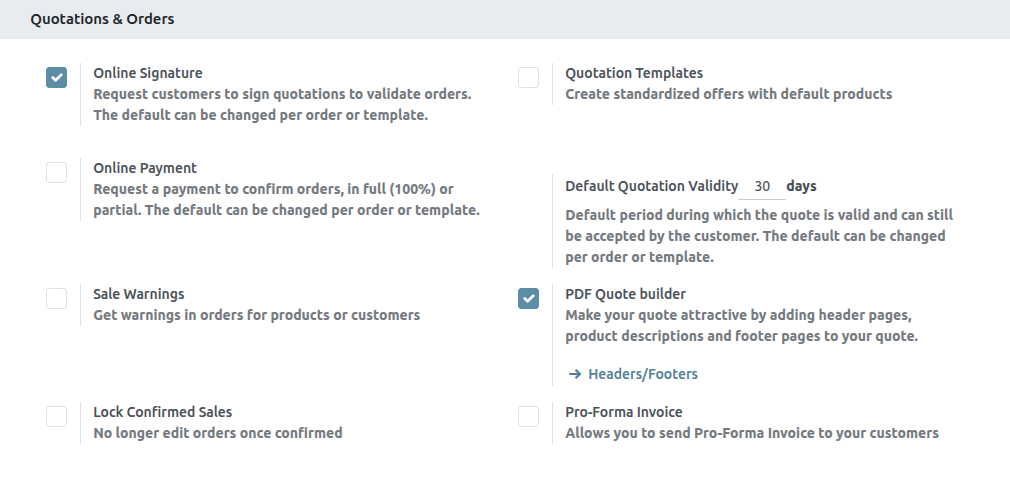Click the Default Quotation Validity label
Viewport: 1010px width, 491px height.
pos(651,186)
